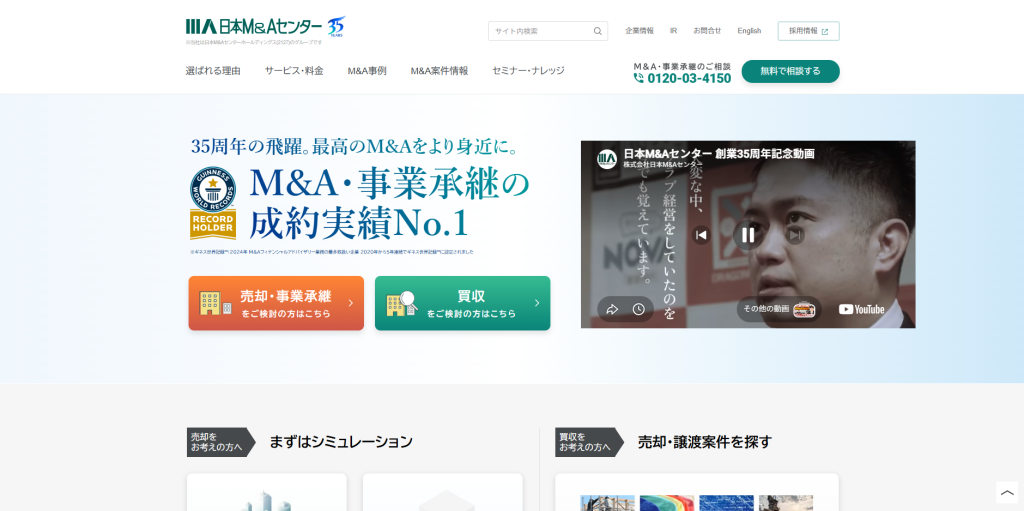Click the back-to-top arrow button
This screenshot has width=1024, height=511.
1007,493
